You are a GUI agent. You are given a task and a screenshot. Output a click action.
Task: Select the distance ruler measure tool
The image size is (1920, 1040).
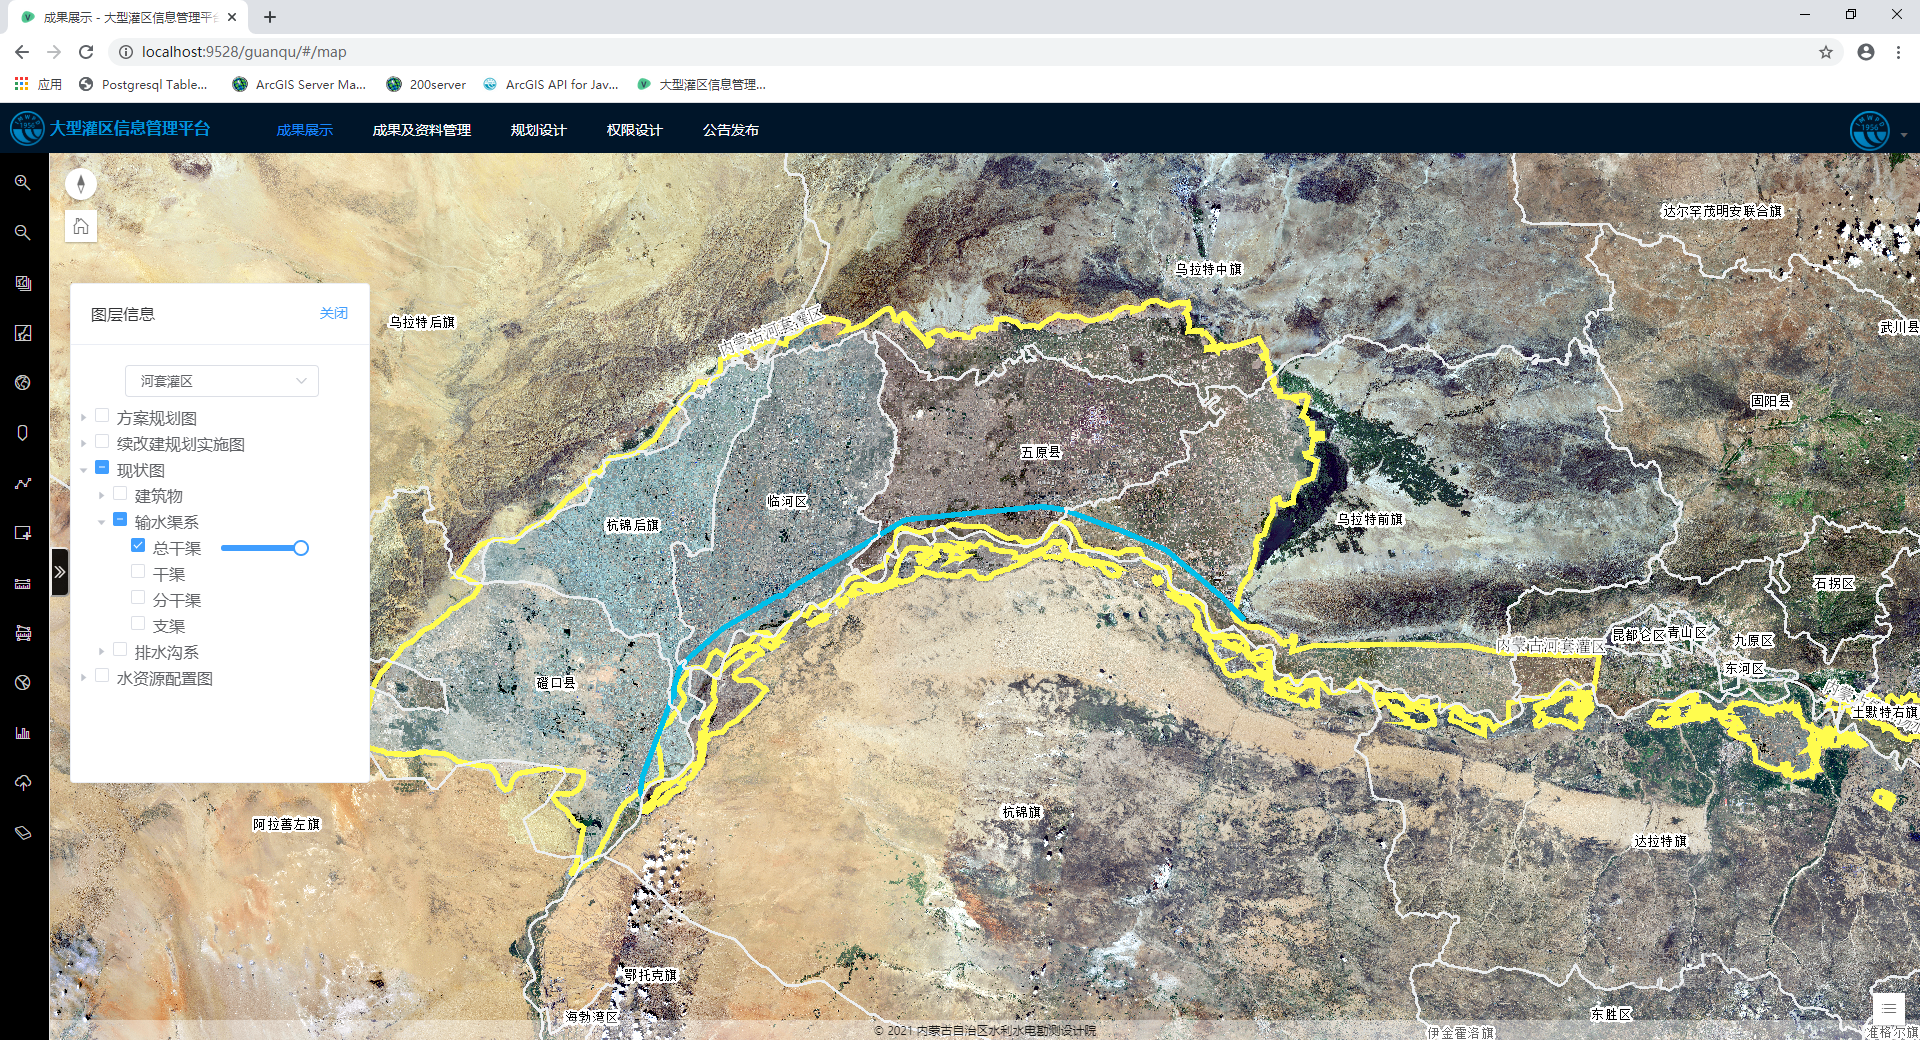[x=22, y=583]
